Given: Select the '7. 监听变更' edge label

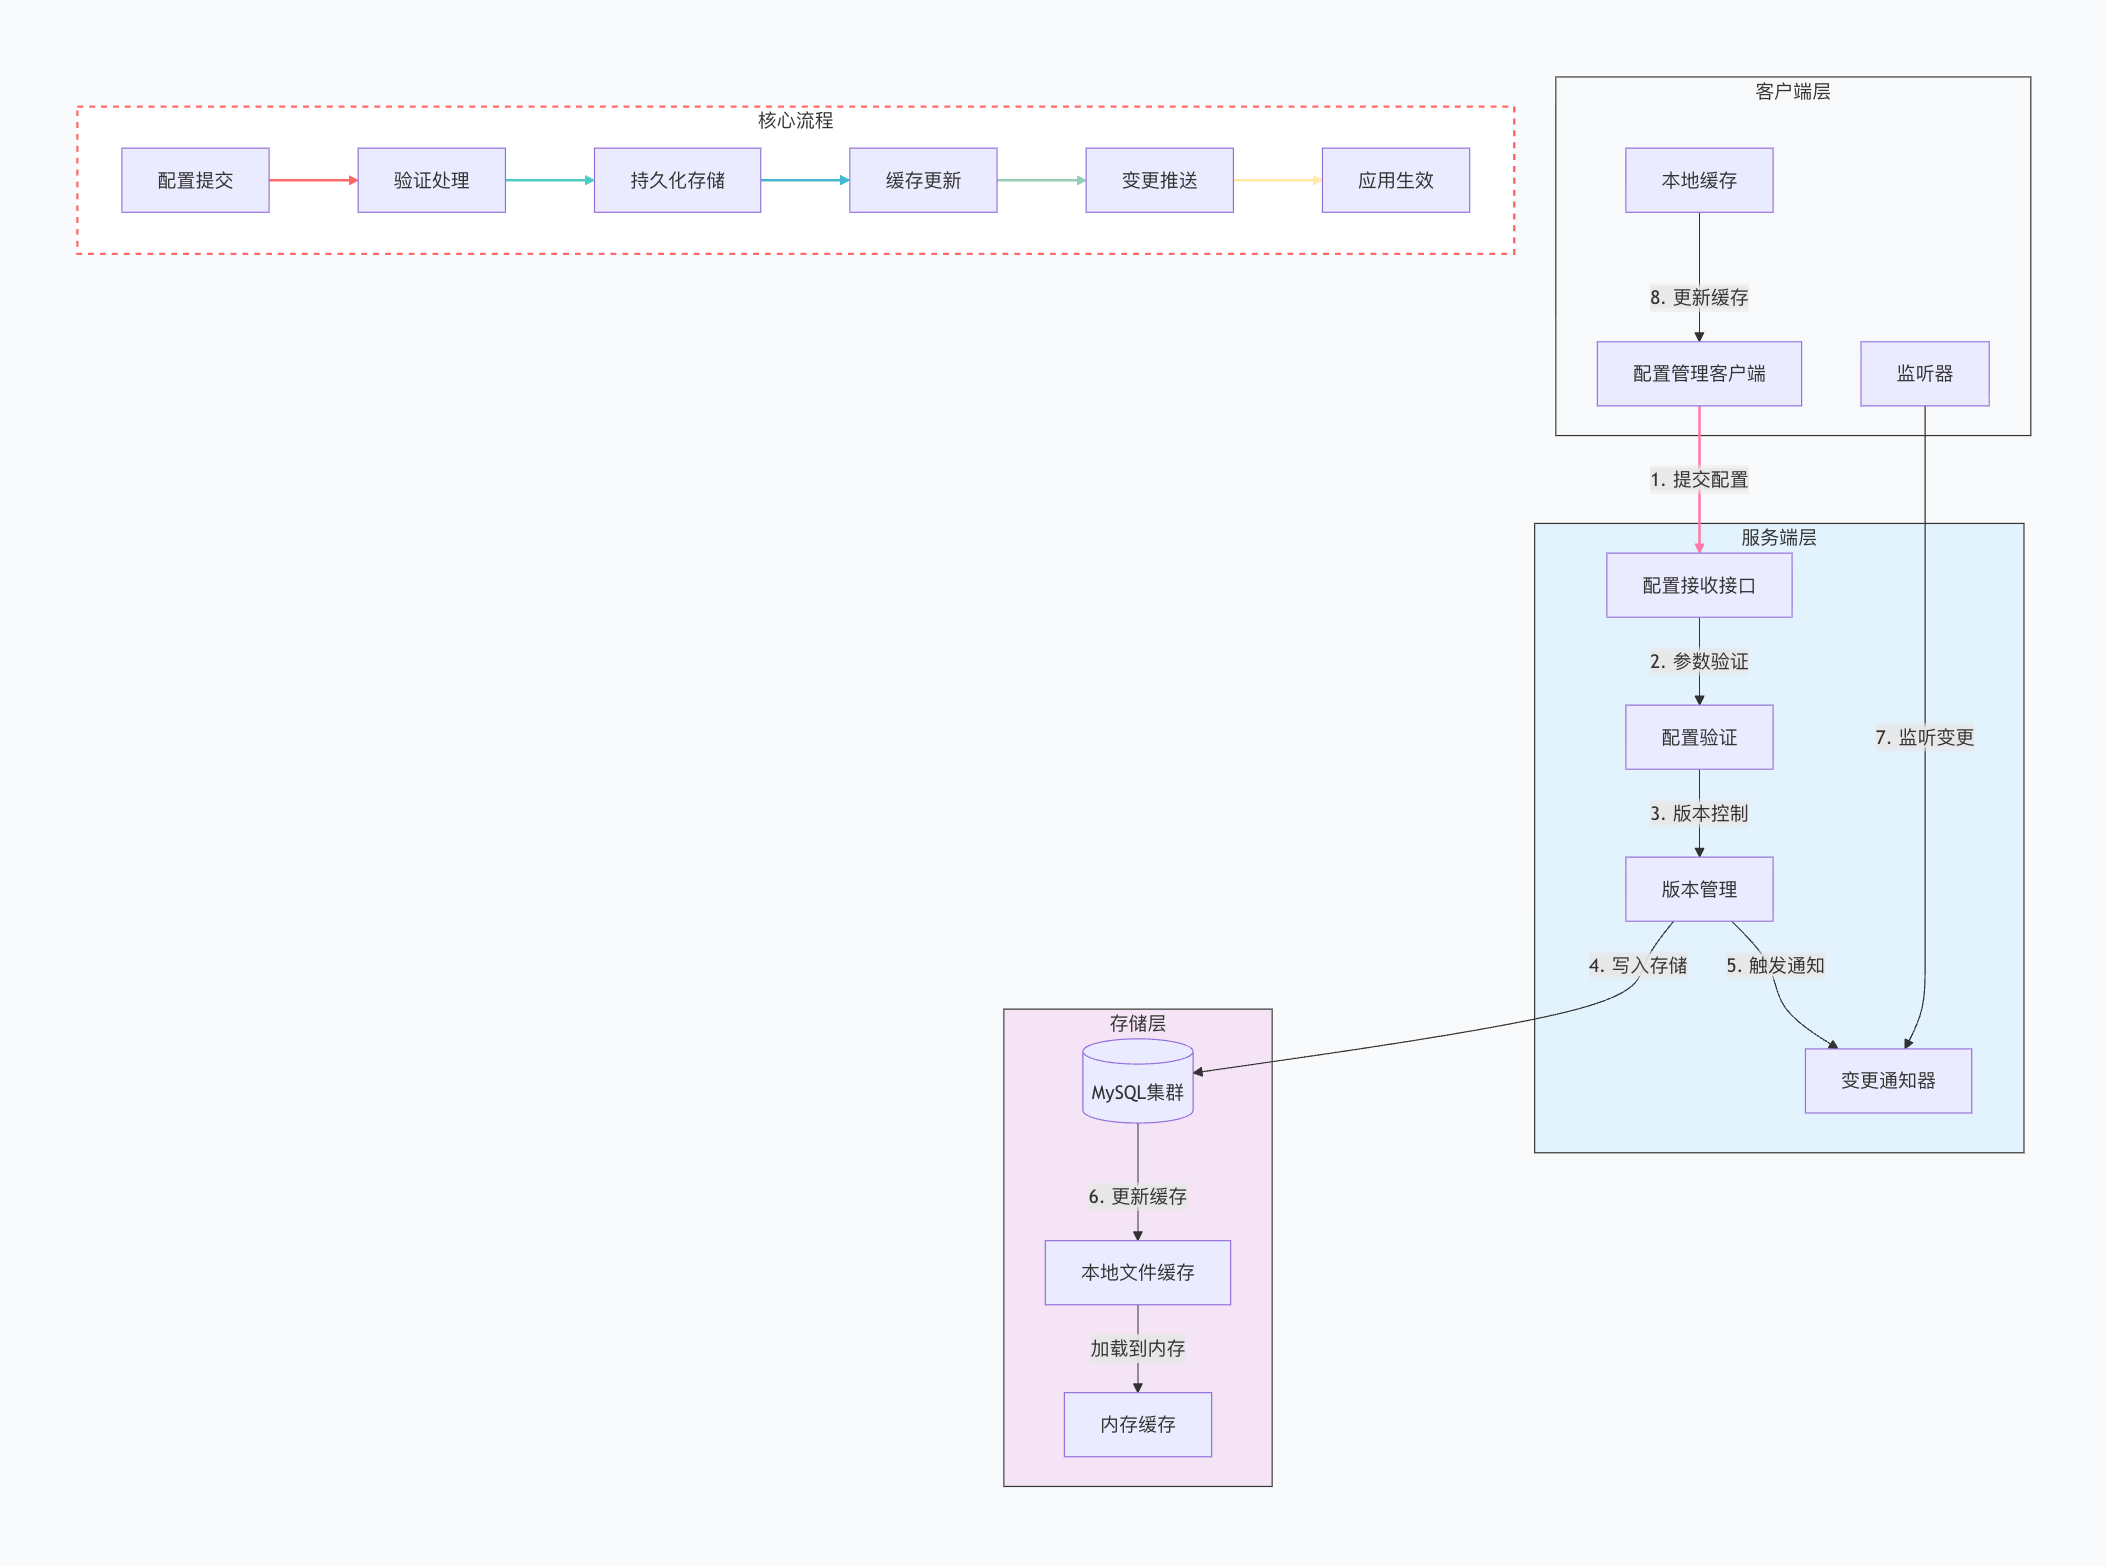Looking at the screenshot, I should pyautogui.click(x=1924, y=737).
